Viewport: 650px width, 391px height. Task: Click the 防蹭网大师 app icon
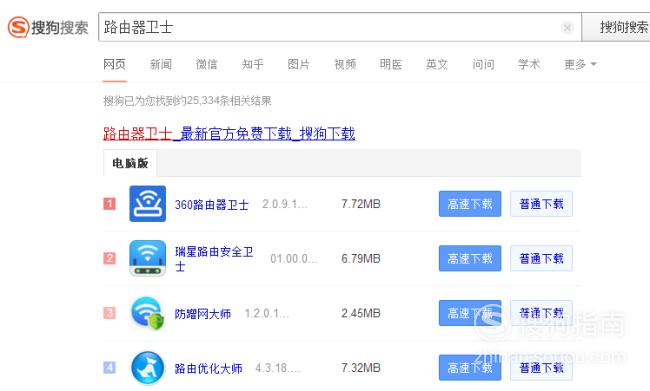click(148, 313)
